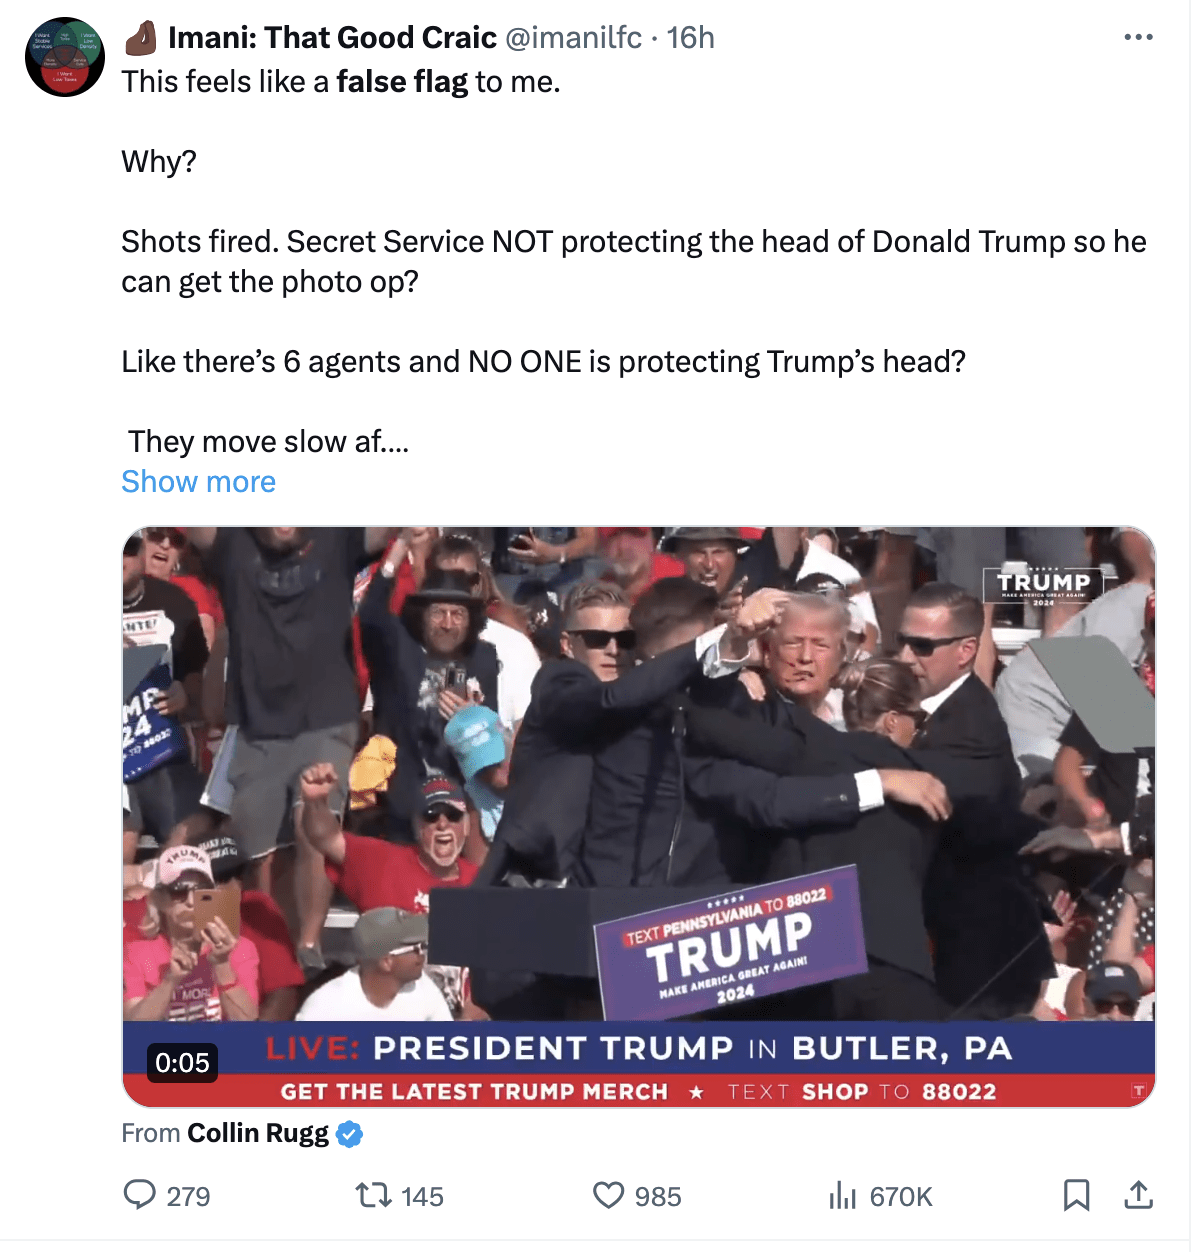
Task: Expand the post with Show more
Action: (198, 482)
